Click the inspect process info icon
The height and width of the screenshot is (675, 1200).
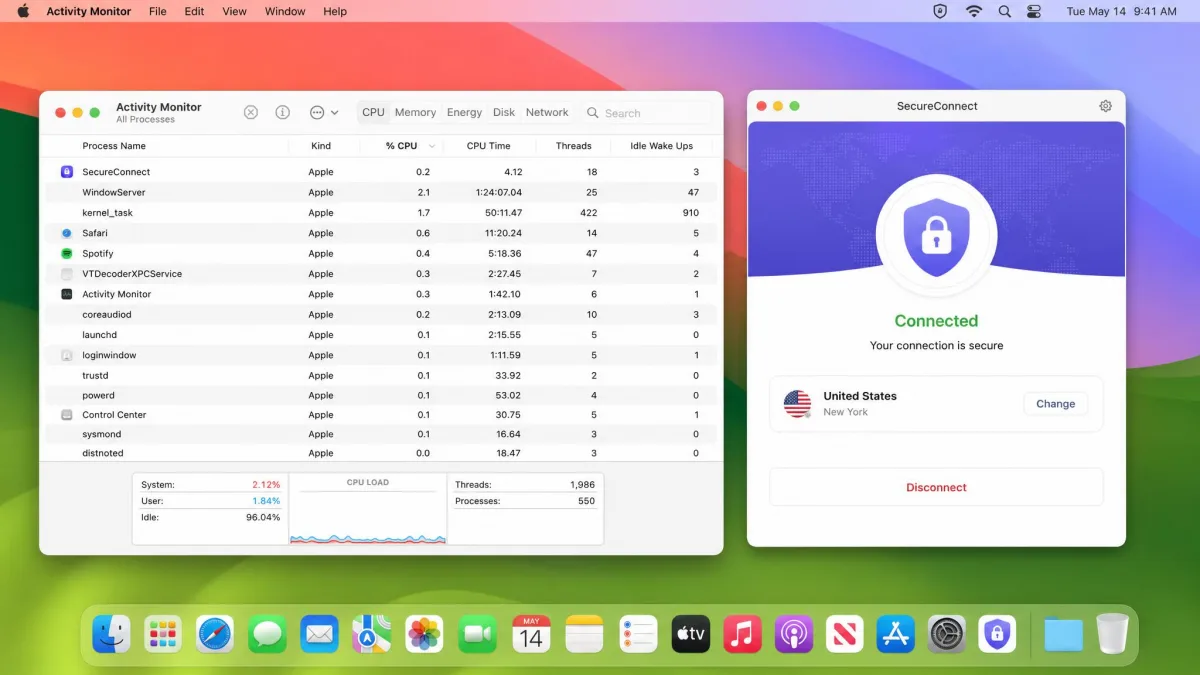[283, 113]
